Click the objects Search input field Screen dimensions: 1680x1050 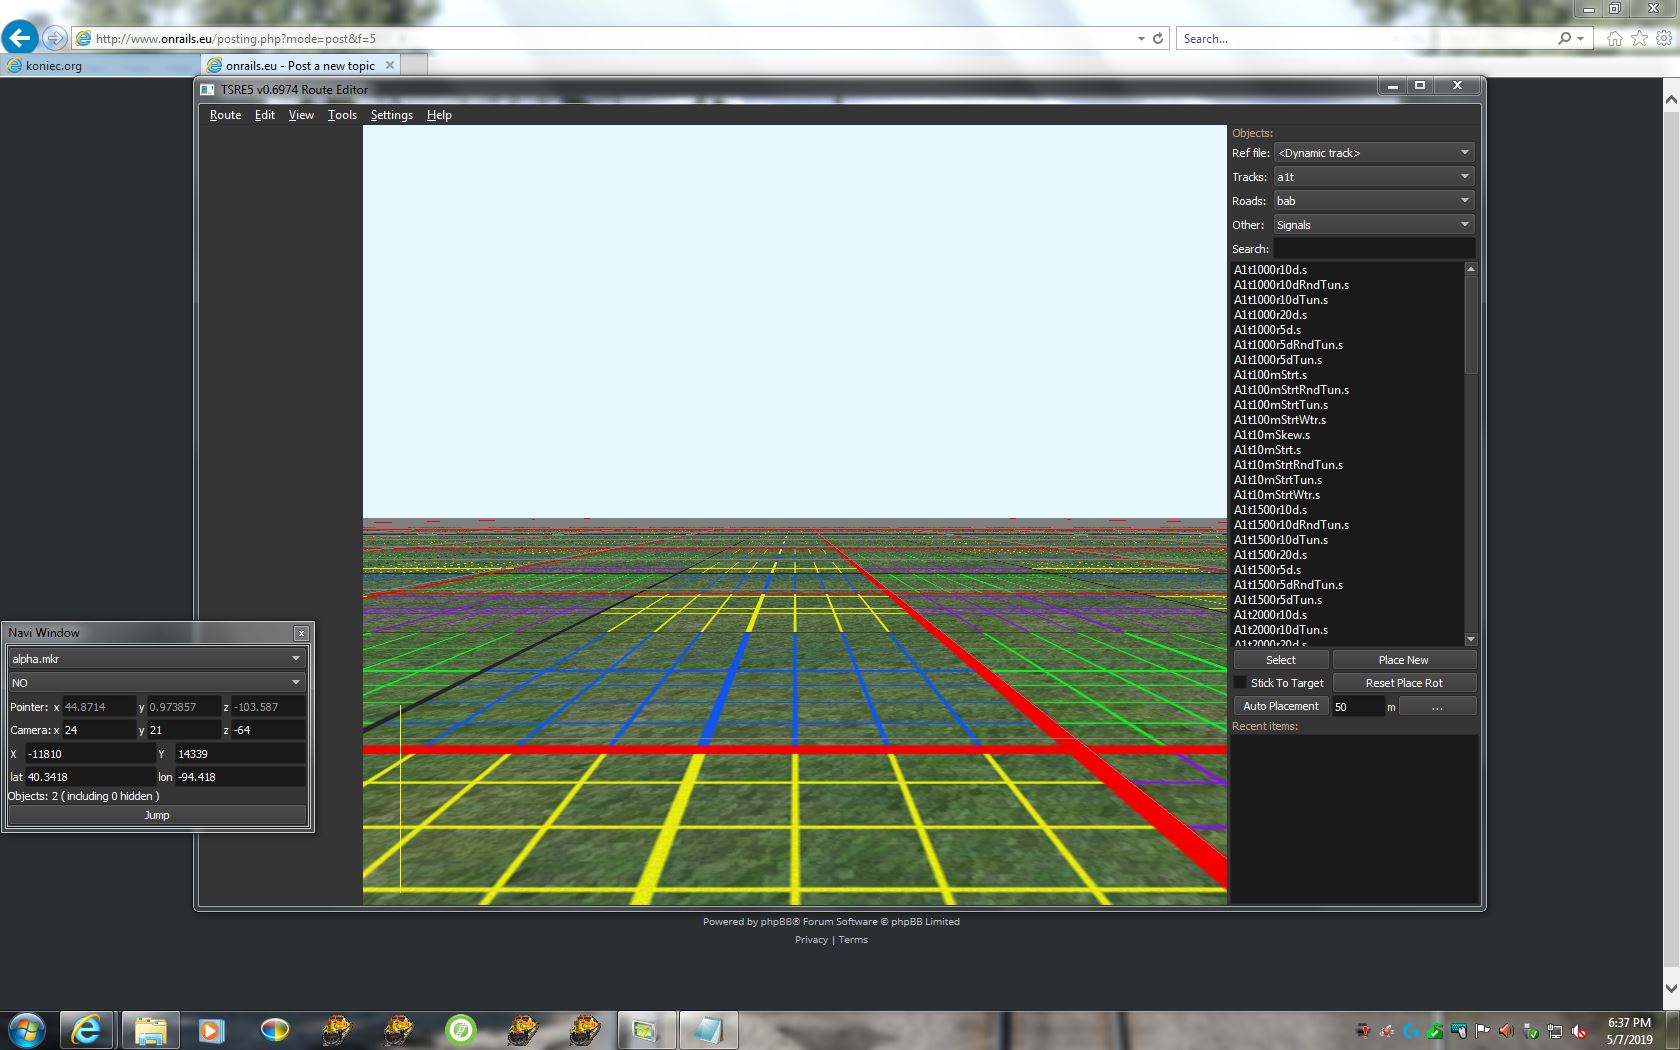point(1374,249)
